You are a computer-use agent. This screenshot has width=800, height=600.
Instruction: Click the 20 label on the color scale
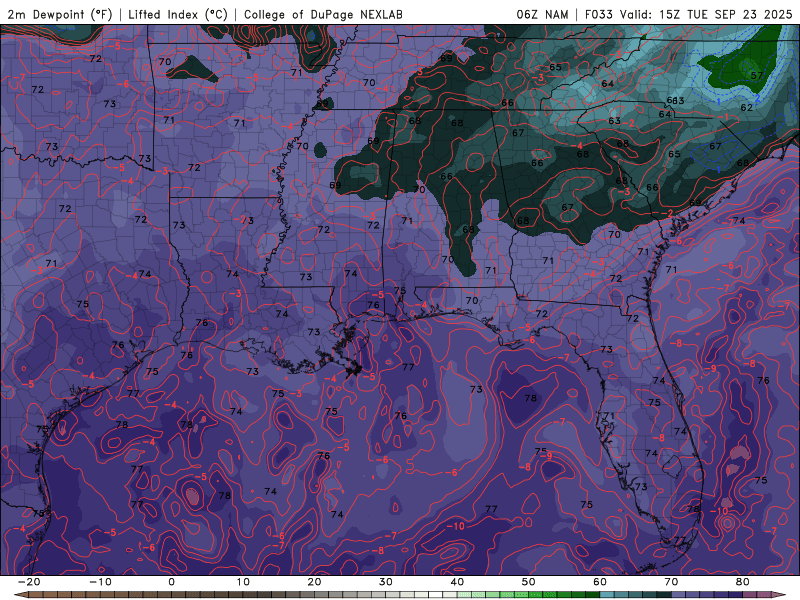(x=314, y=582)
